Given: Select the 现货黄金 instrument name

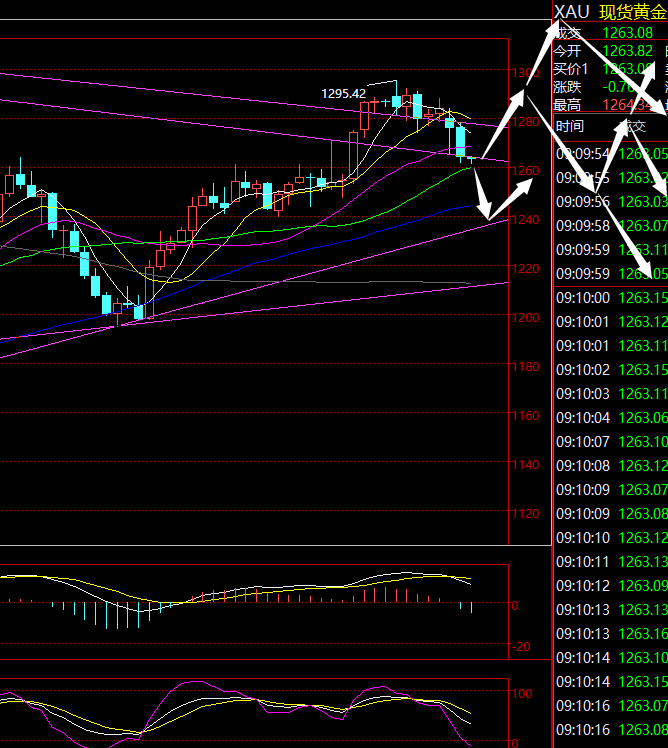Looking at the screenshot, I should (x=632, y=11).
